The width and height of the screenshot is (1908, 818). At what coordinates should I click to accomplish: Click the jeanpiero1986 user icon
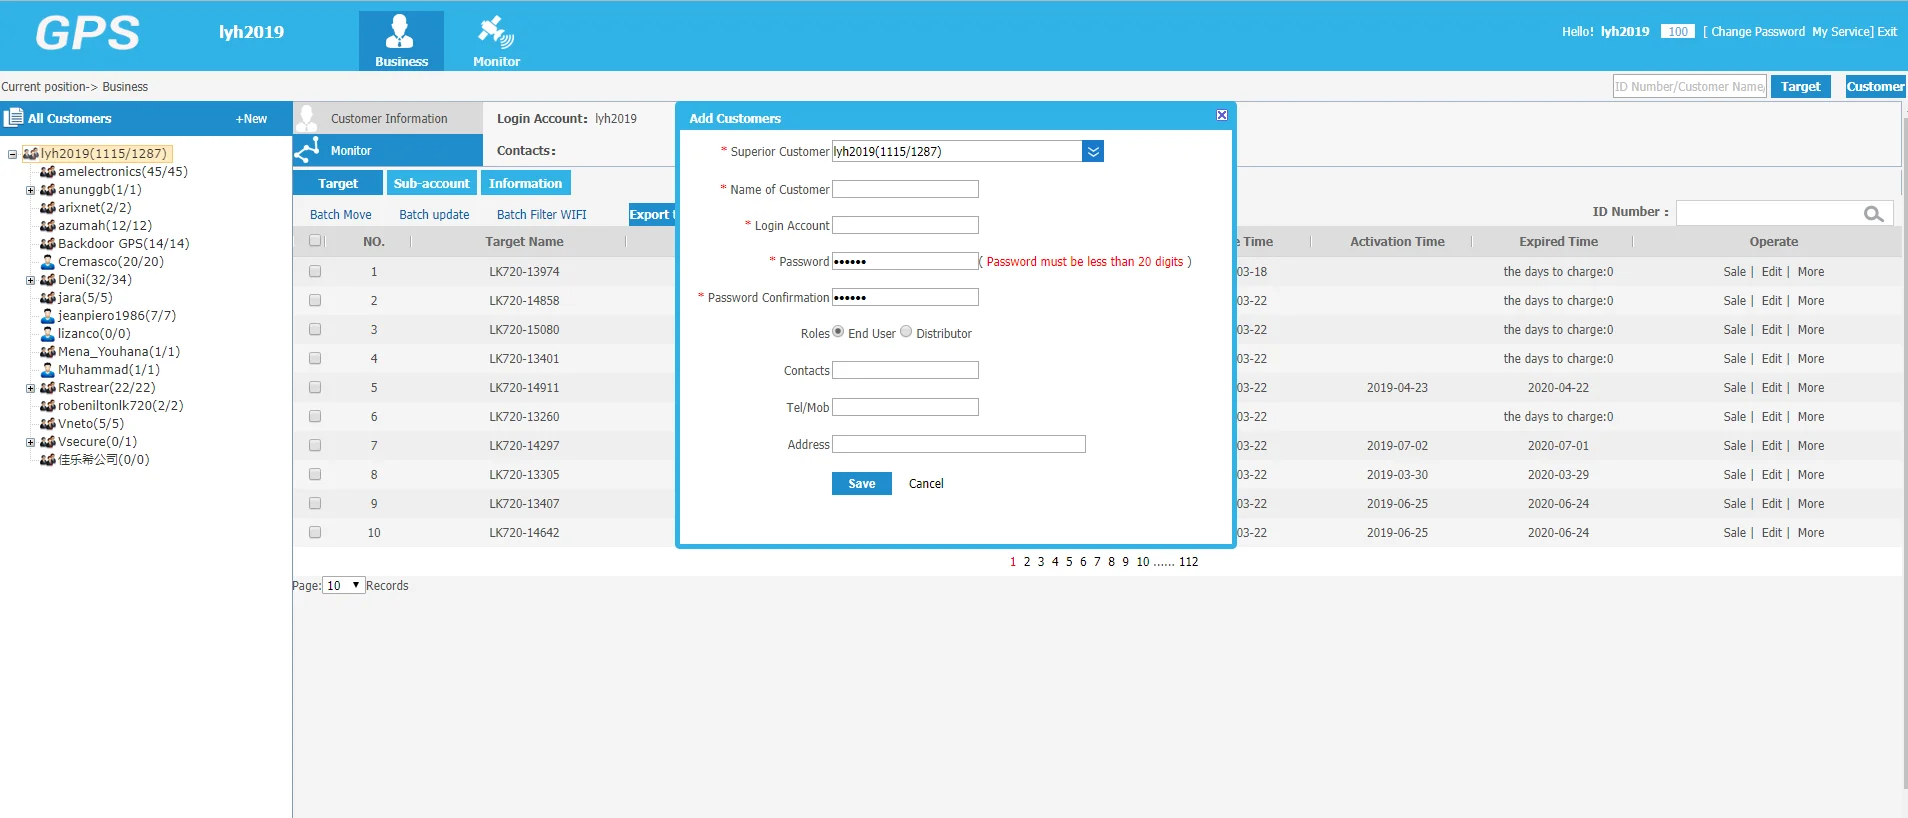click(x=47, y=316)
